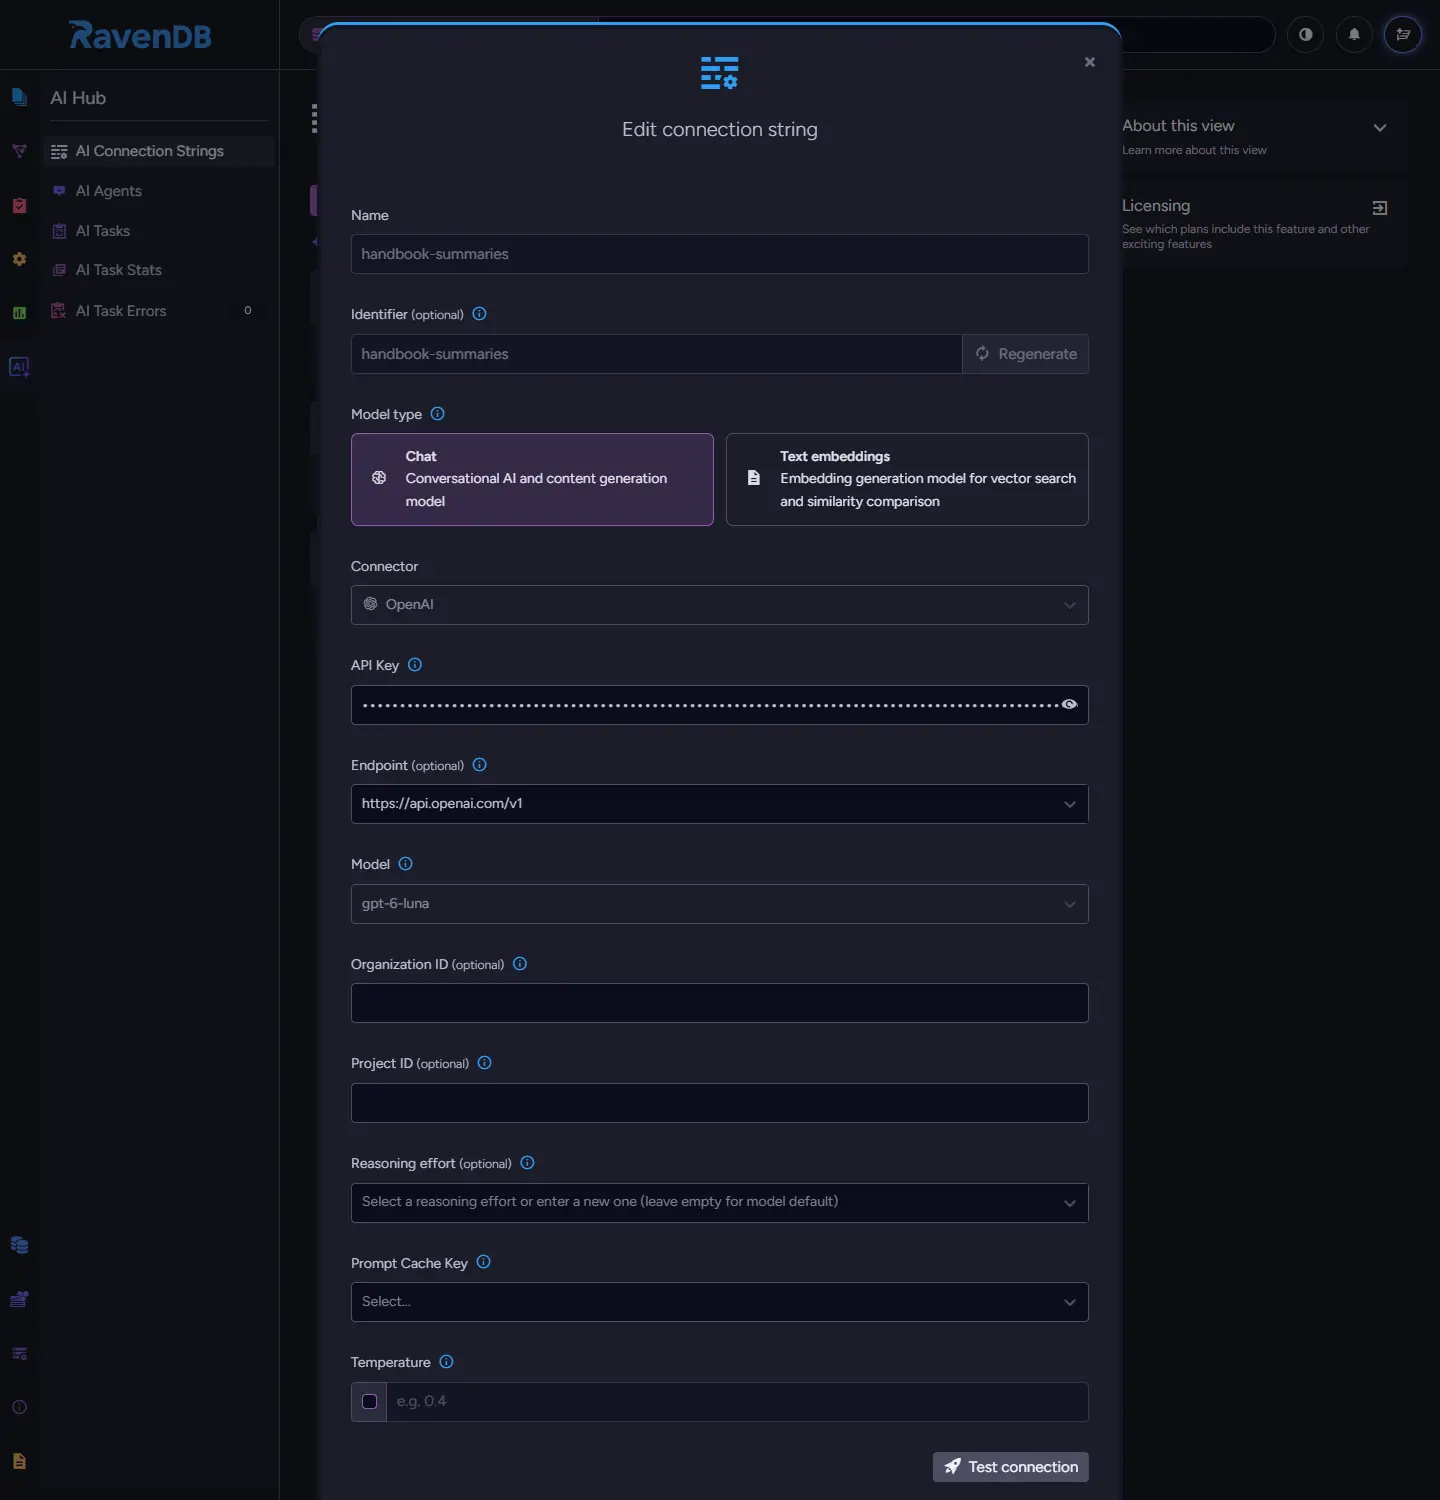Open the Documents icon in left rail

click(19, 97)
